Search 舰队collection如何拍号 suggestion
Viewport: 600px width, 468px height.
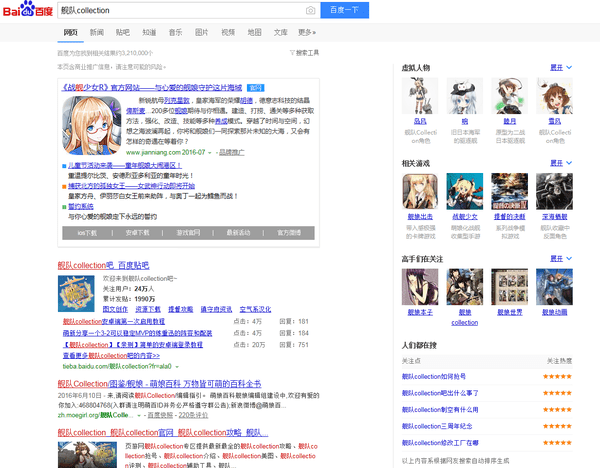[x=434, y=377]
